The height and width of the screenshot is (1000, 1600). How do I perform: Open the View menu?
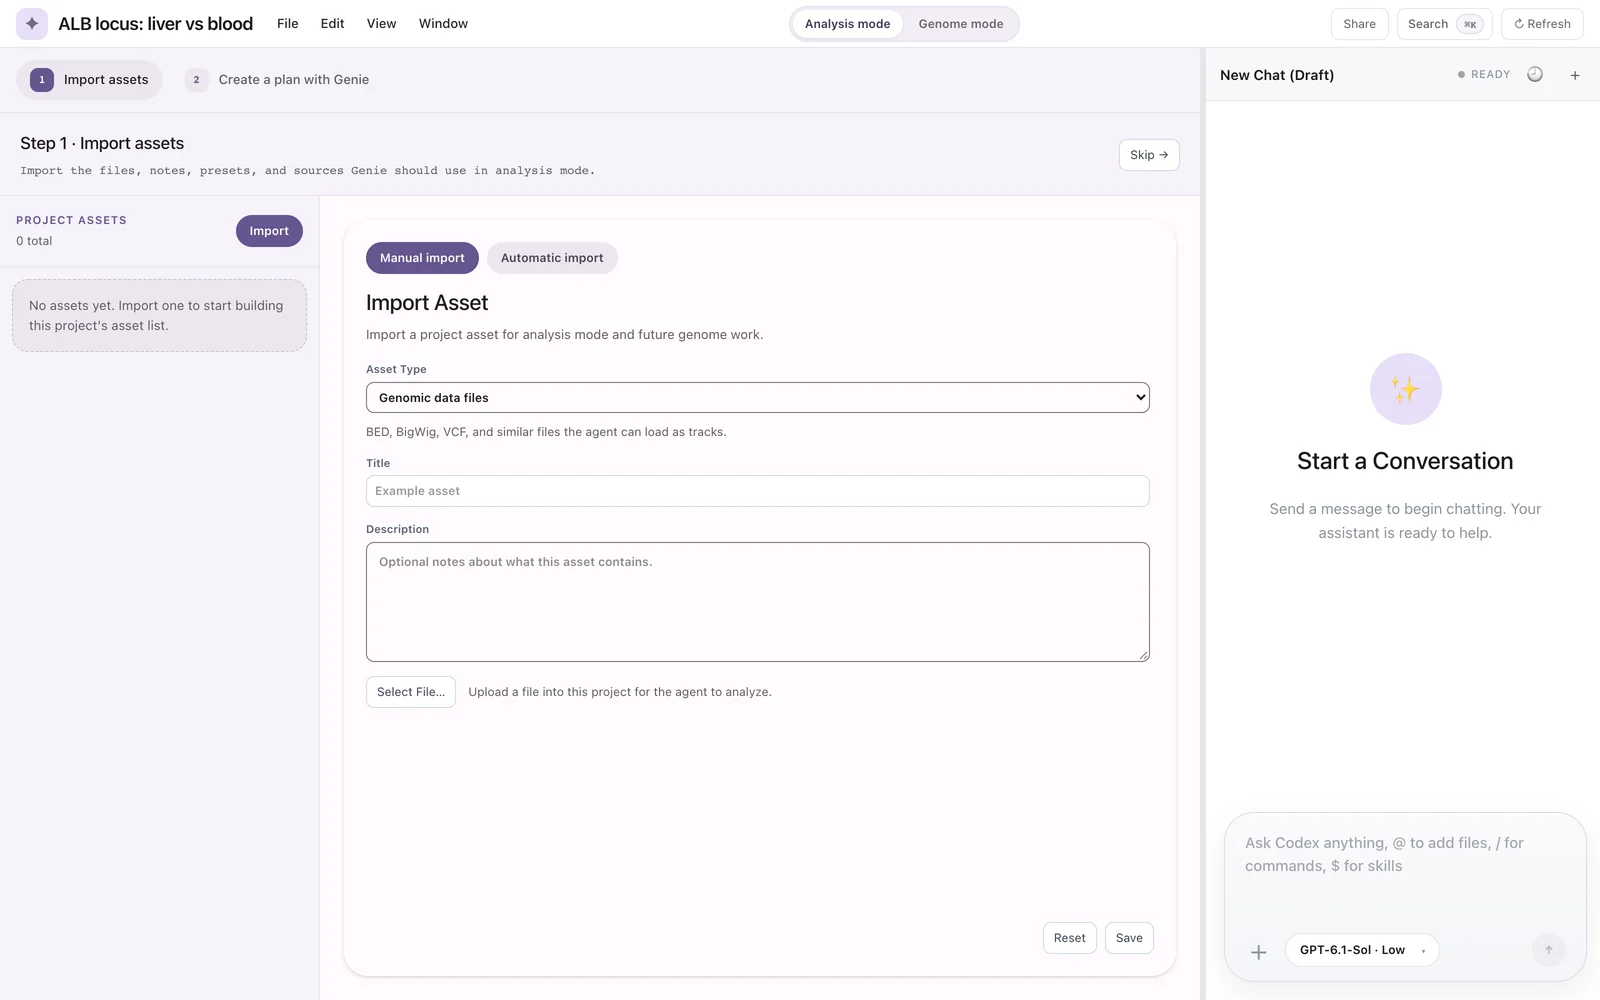(381, 24)
